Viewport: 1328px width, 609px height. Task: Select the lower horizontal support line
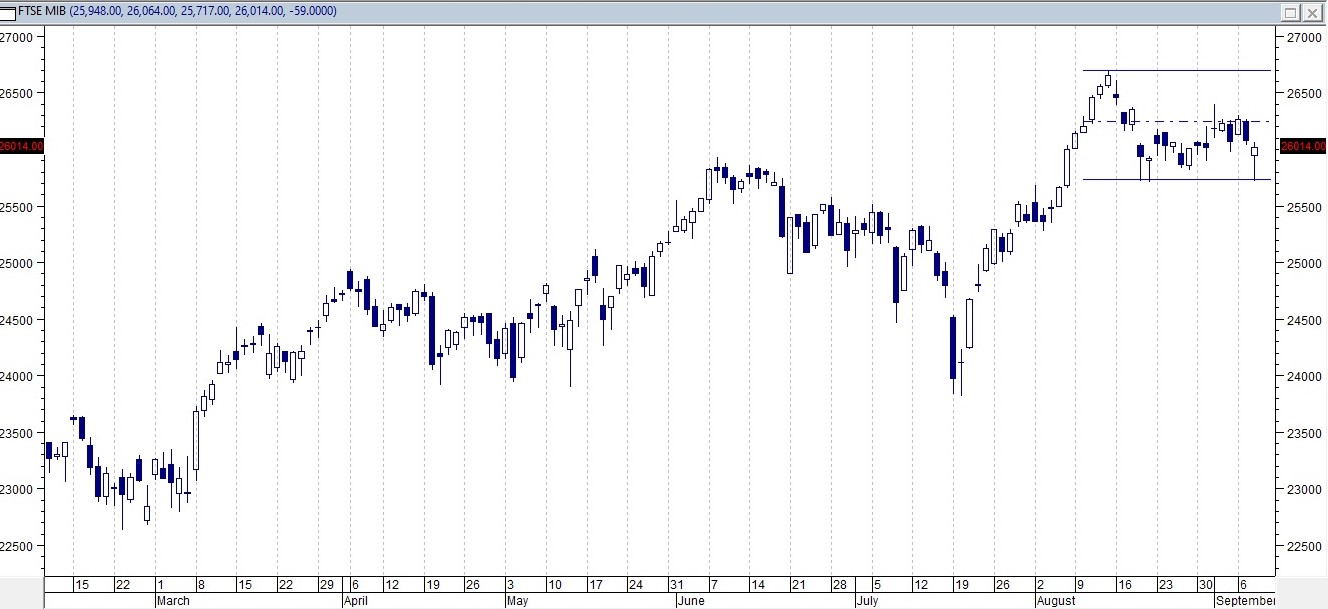pyautogui.click(x=1177, y=180)
